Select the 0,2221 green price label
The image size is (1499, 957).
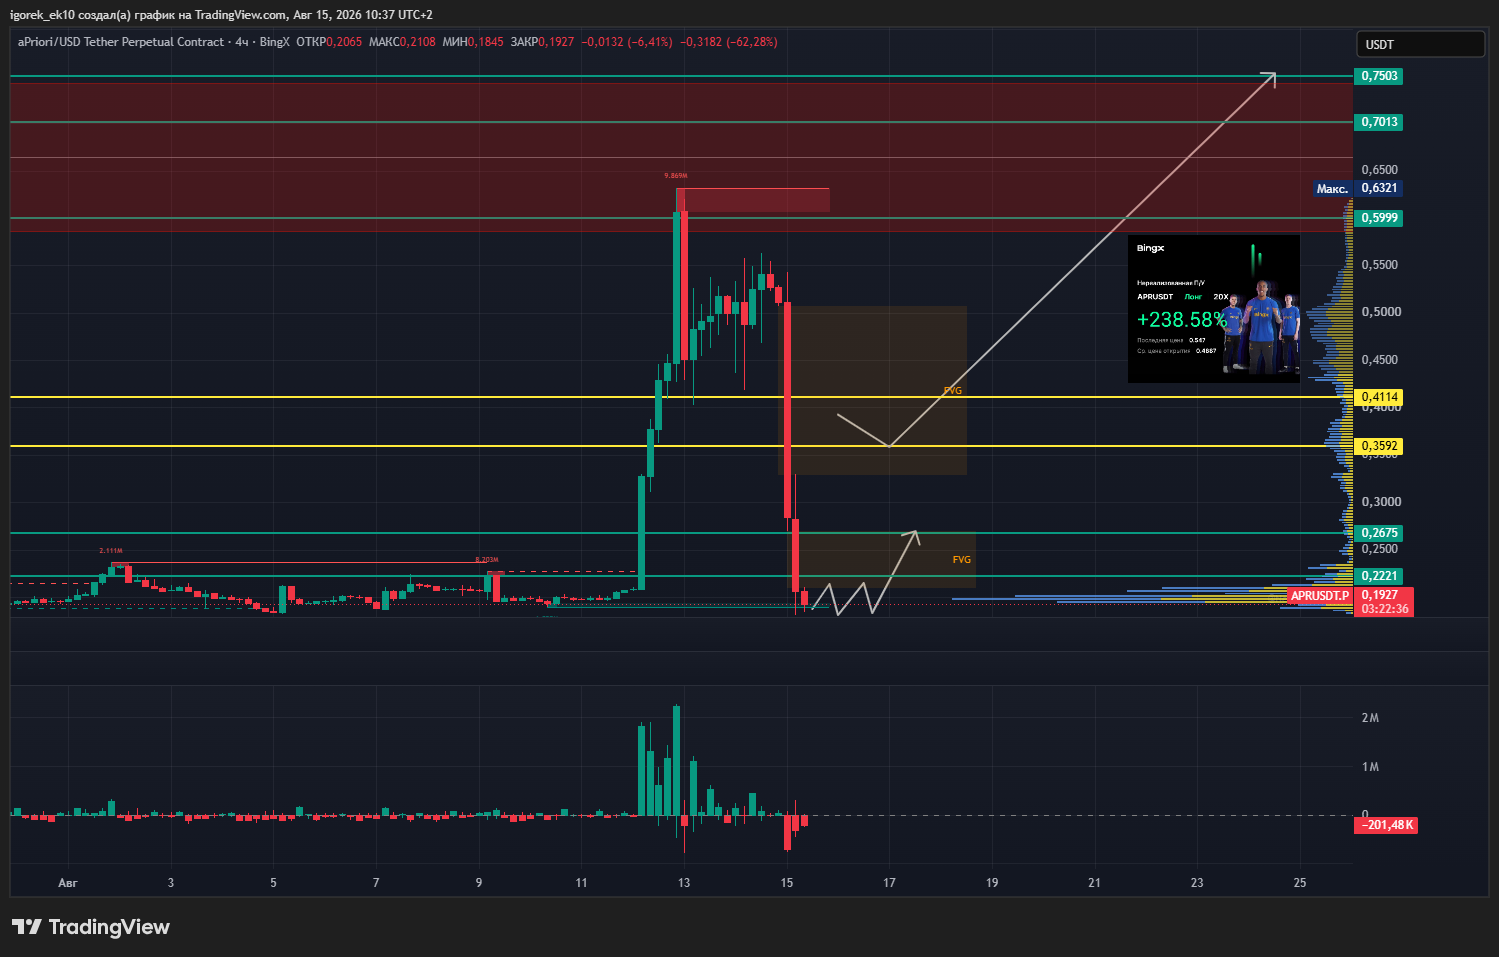click(x=1379, y=576)
